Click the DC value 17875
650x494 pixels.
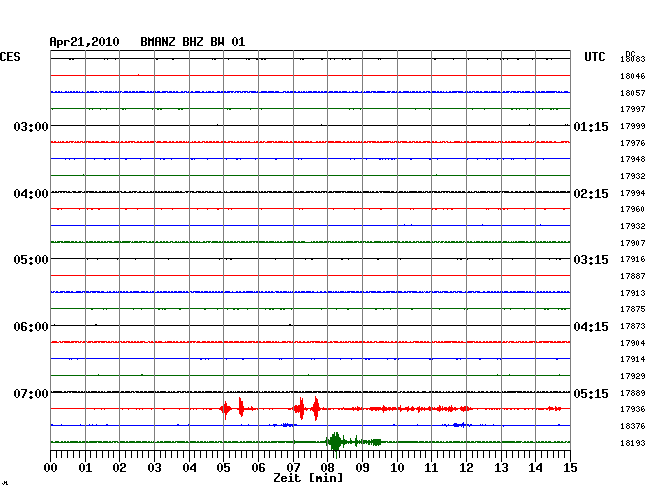[633, 309]
